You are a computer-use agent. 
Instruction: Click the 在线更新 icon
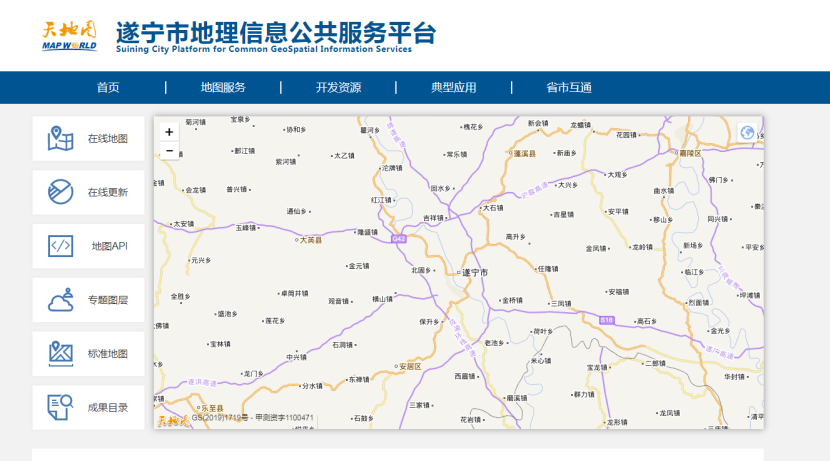(x=61, y=192)
